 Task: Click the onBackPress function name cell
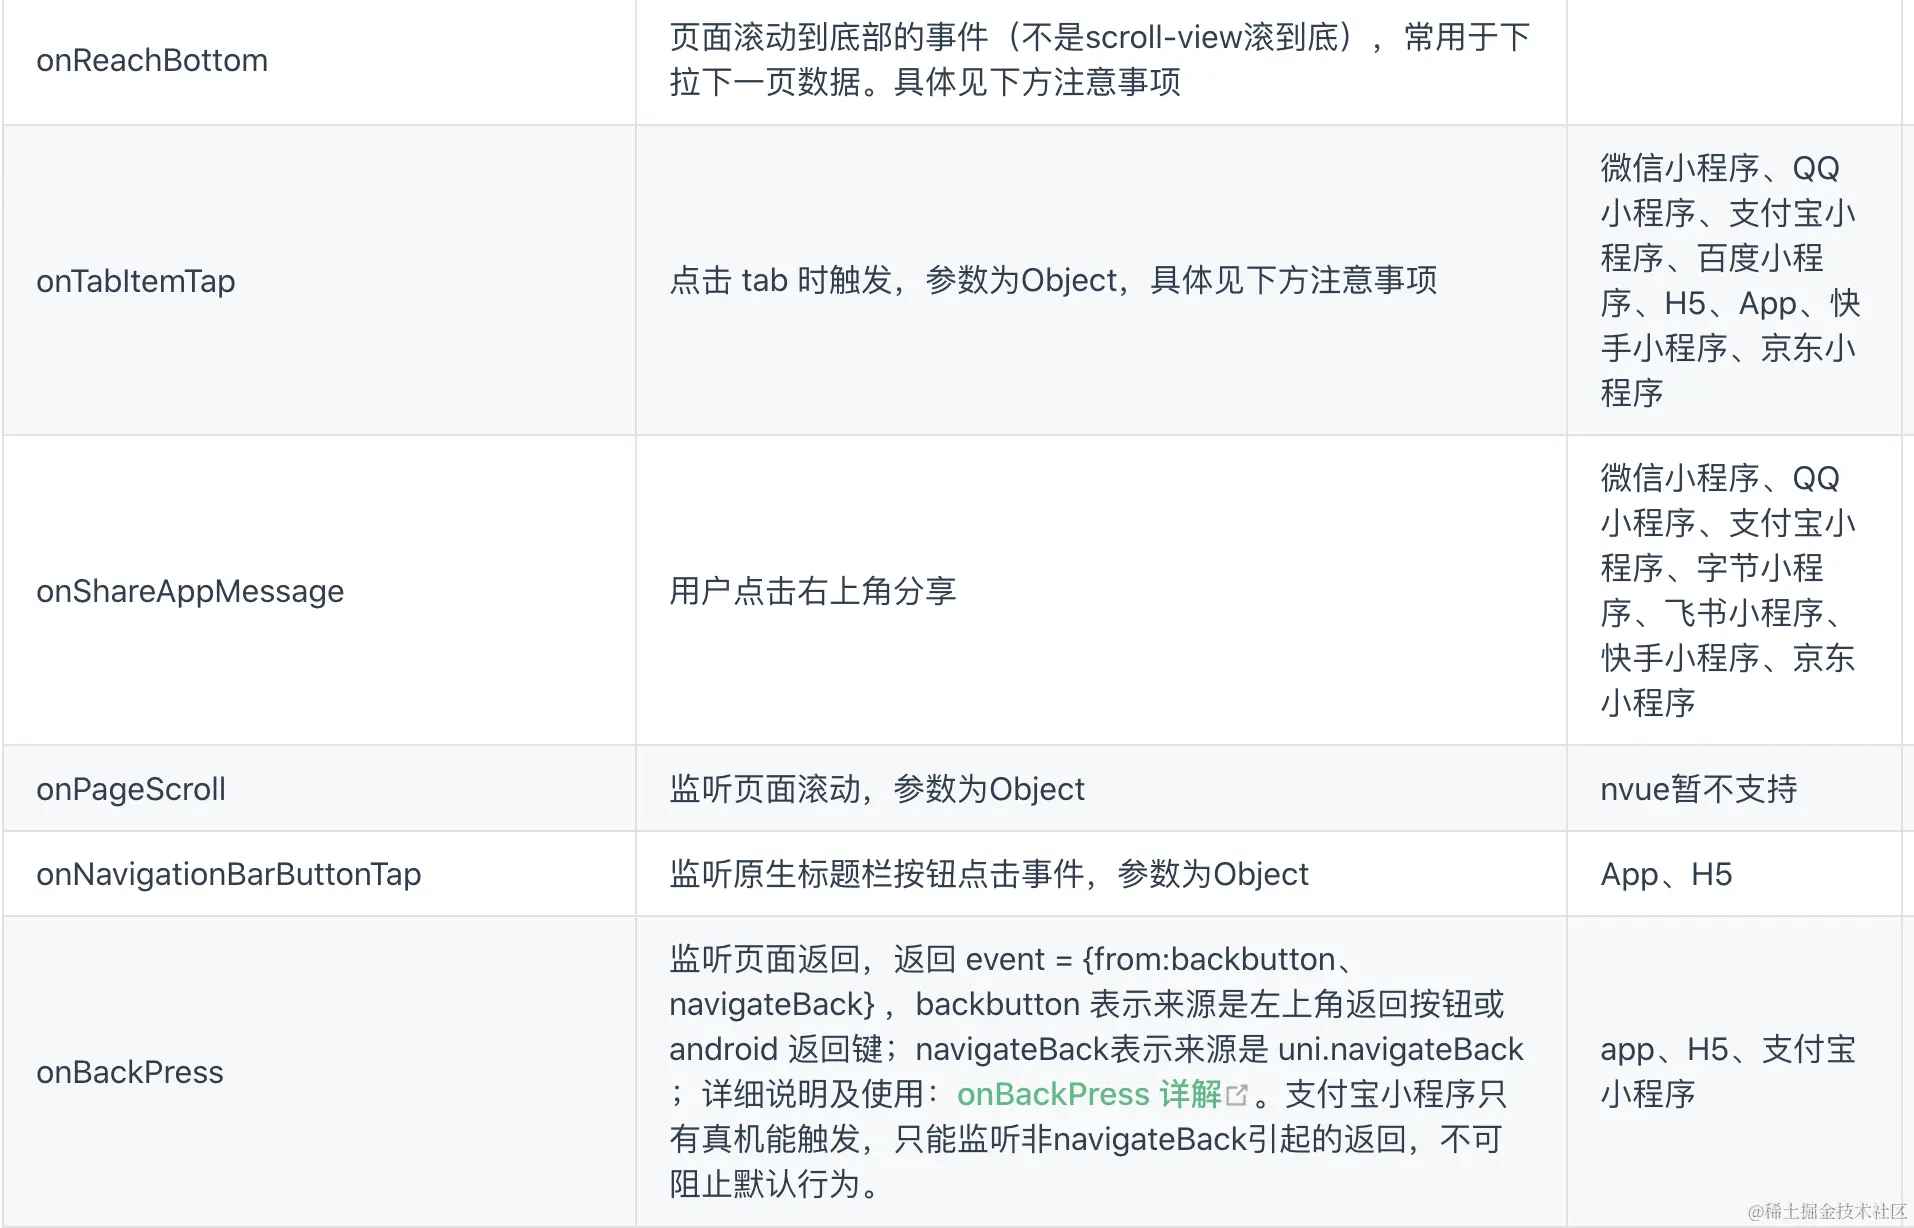point(130,1072)
